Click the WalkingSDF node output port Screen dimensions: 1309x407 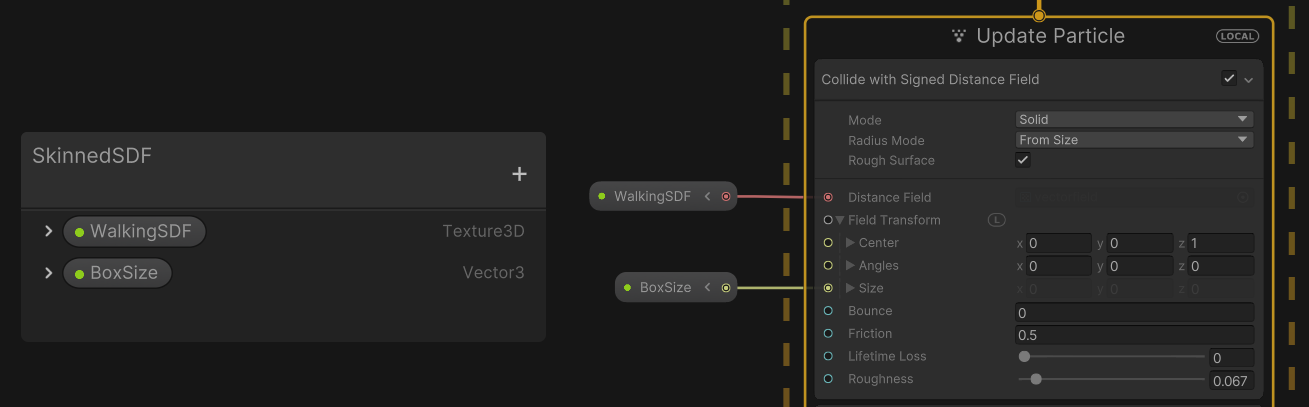coord(726,196)
